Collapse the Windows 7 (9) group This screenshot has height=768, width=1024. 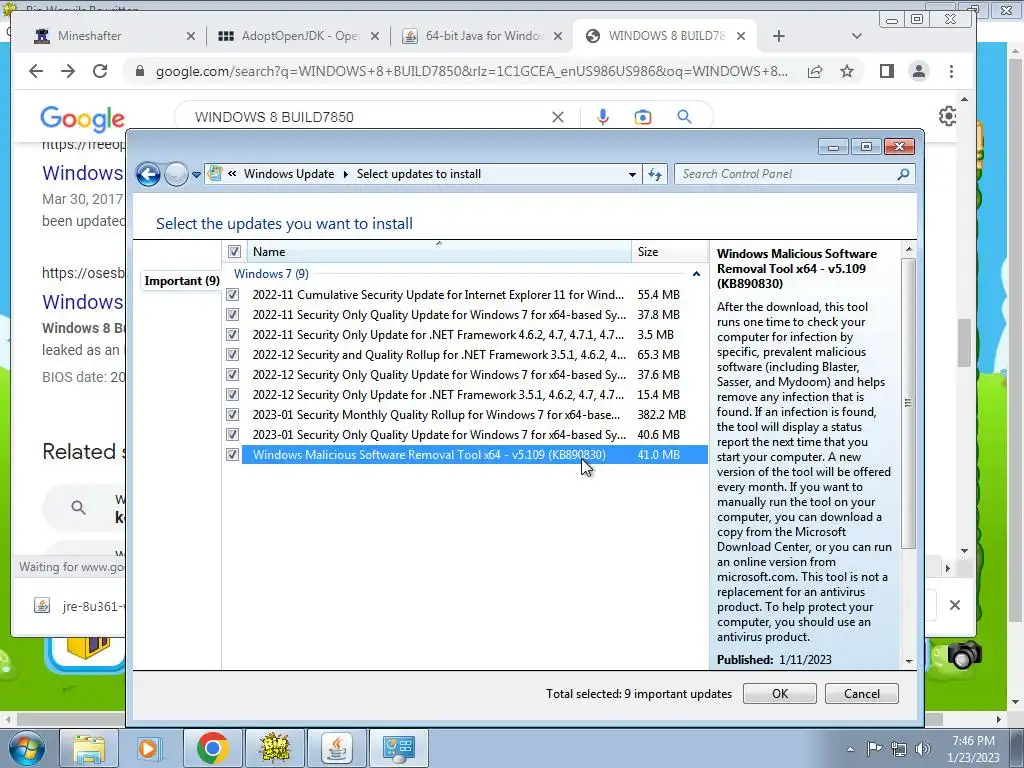(x=696, y=274)
